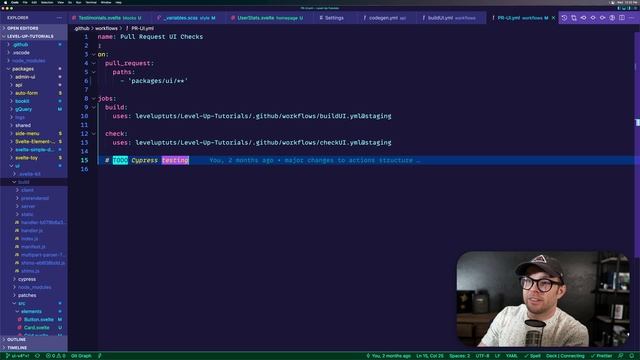Click the buildUI.yml@staging workflow path on line 10
Screen dimensions: 640x360
(263, 116)
